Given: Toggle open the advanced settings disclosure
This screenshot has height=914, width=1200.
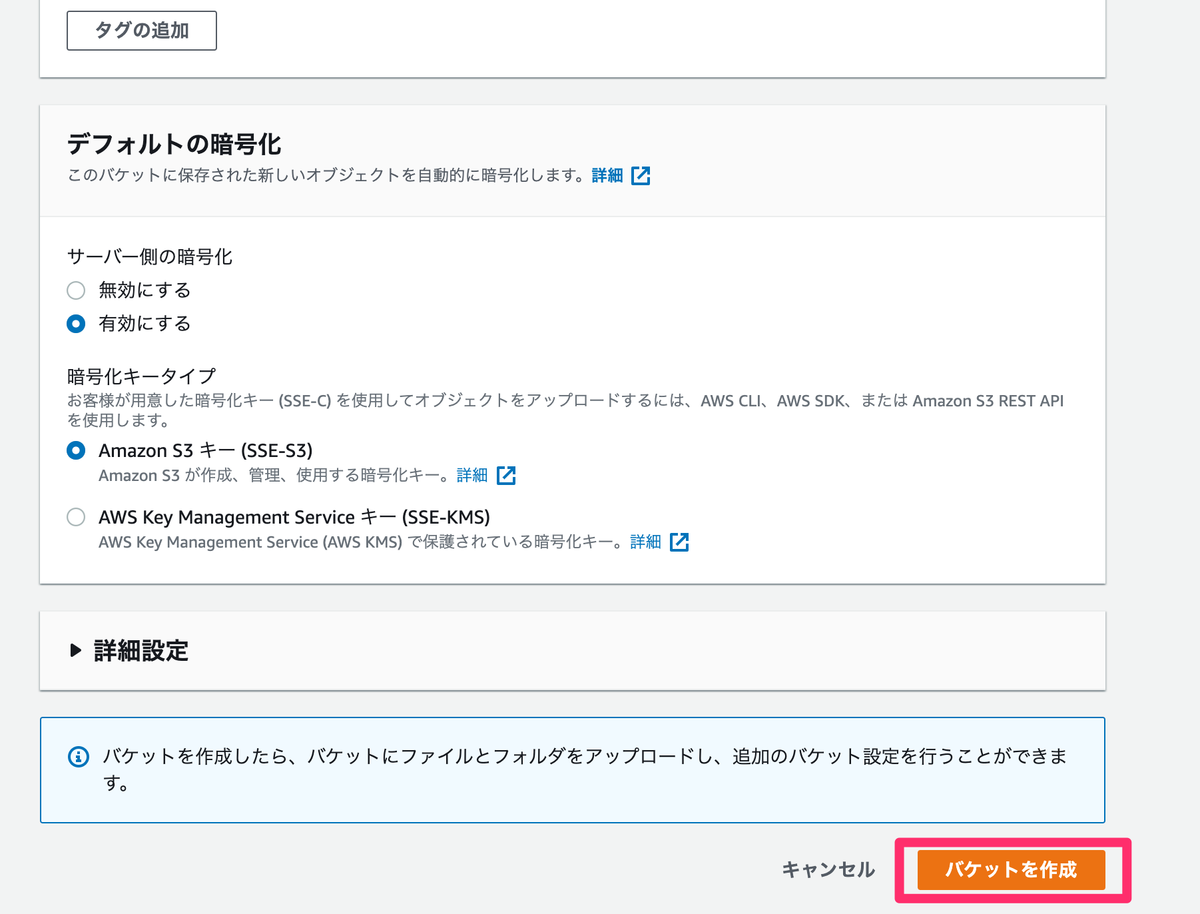Looking at the screenshot, I should (x=75, y=651).
